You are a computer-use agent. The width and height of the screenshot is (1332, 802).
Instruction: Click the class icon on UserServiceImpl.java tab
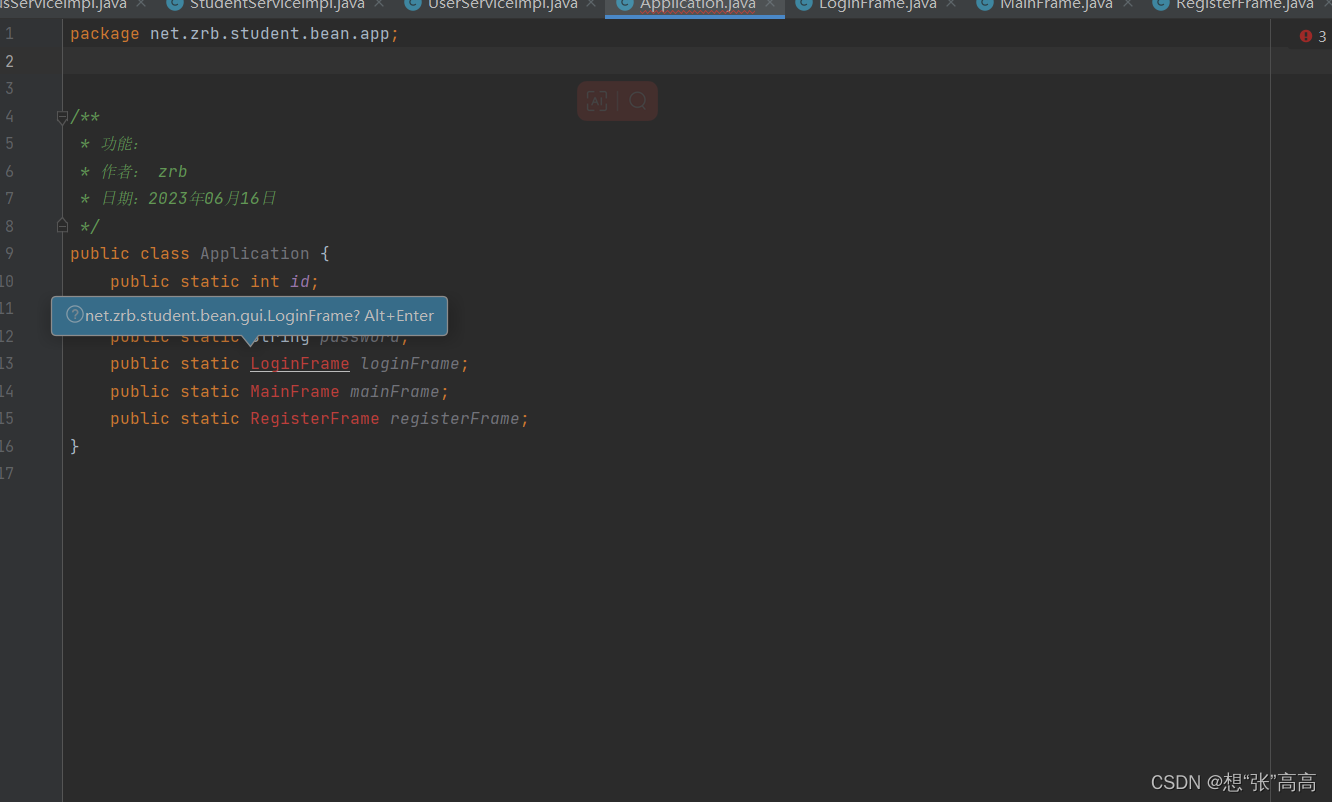coord(412,4)
